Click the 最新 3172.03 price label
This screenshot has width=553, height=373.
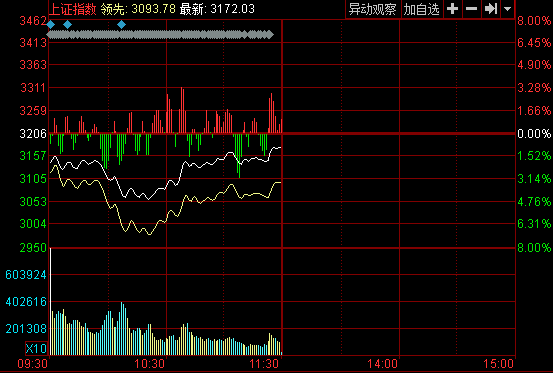[x=217, y=9]
